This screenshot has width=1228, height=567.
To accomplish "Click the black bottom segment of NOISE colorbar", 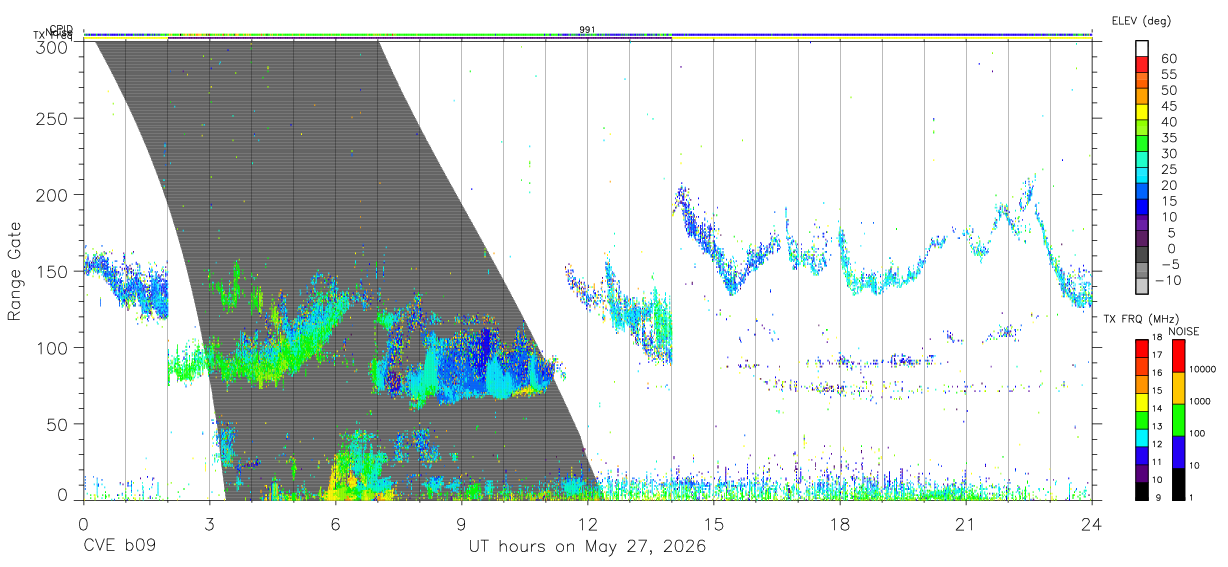I will (x=1178, y=483).
